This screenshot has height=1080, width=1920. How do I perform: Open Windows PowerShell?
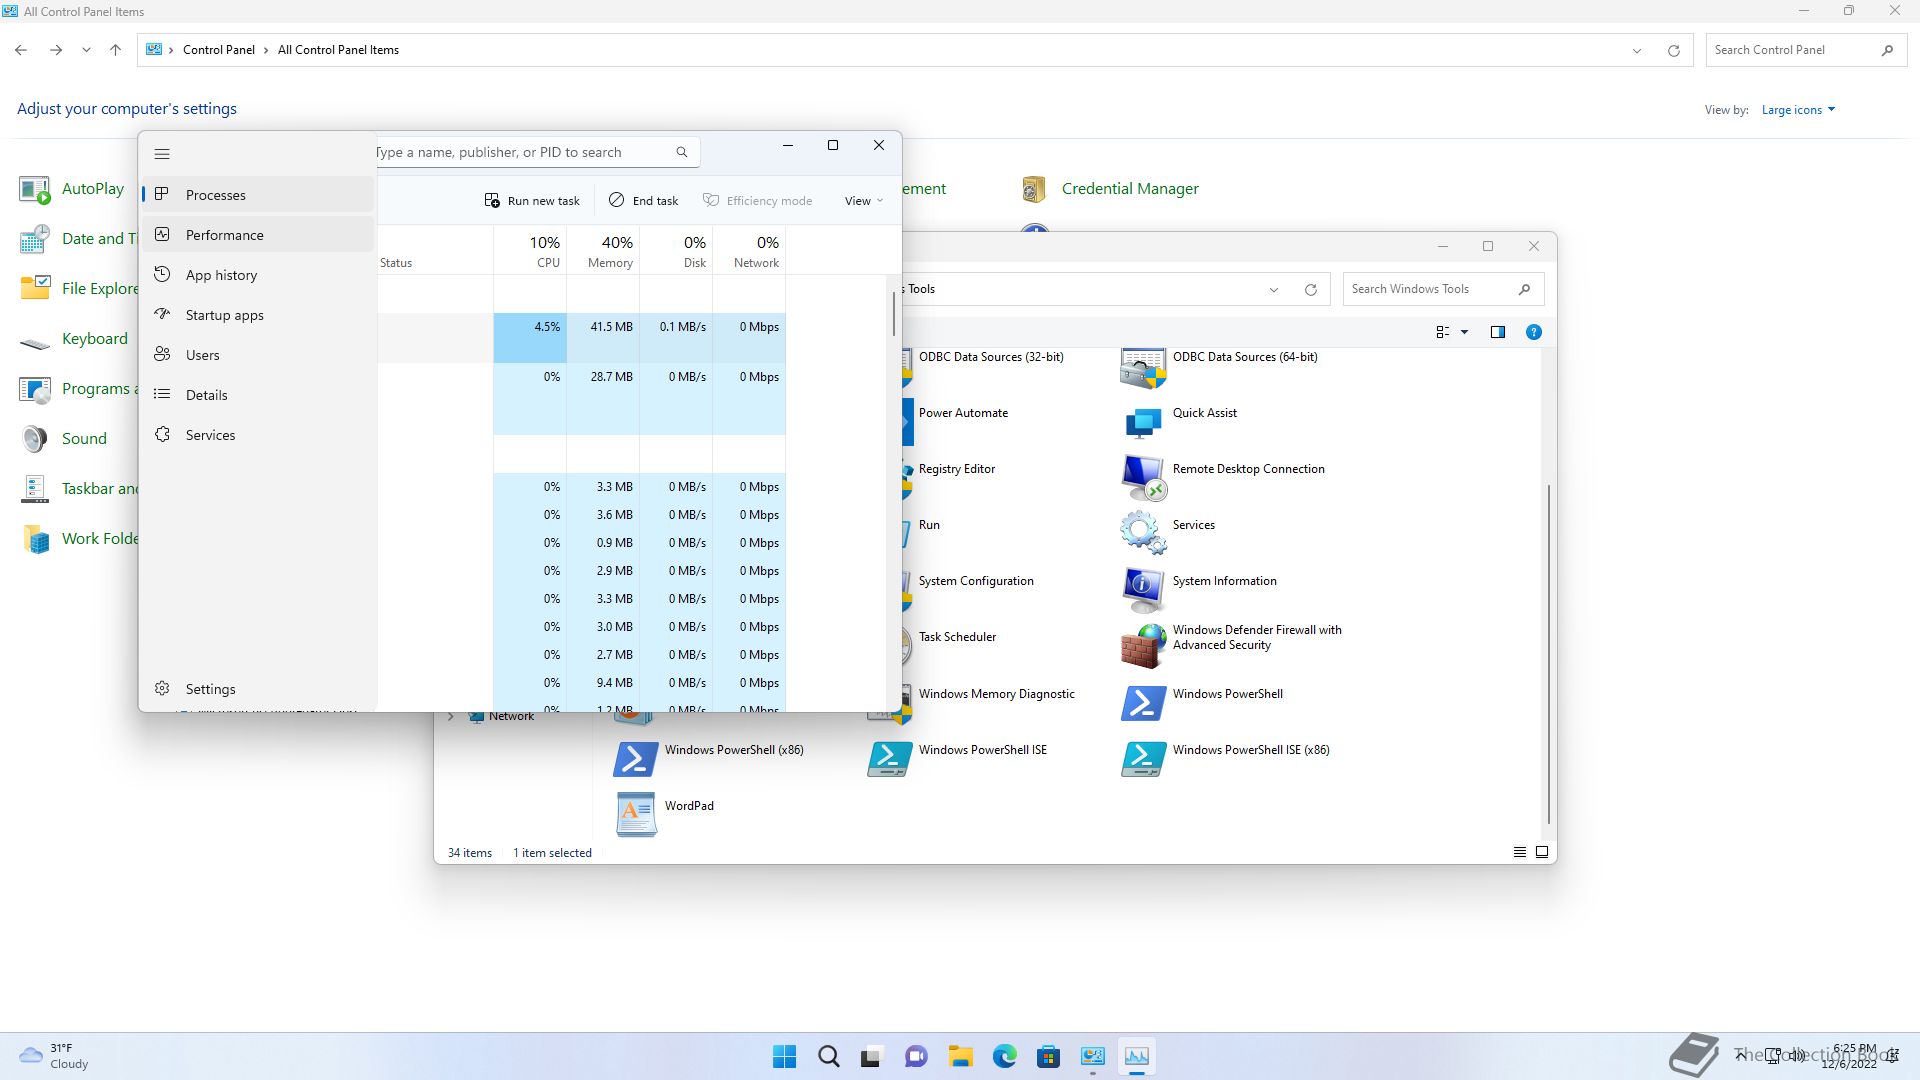tap(1202, 704)
